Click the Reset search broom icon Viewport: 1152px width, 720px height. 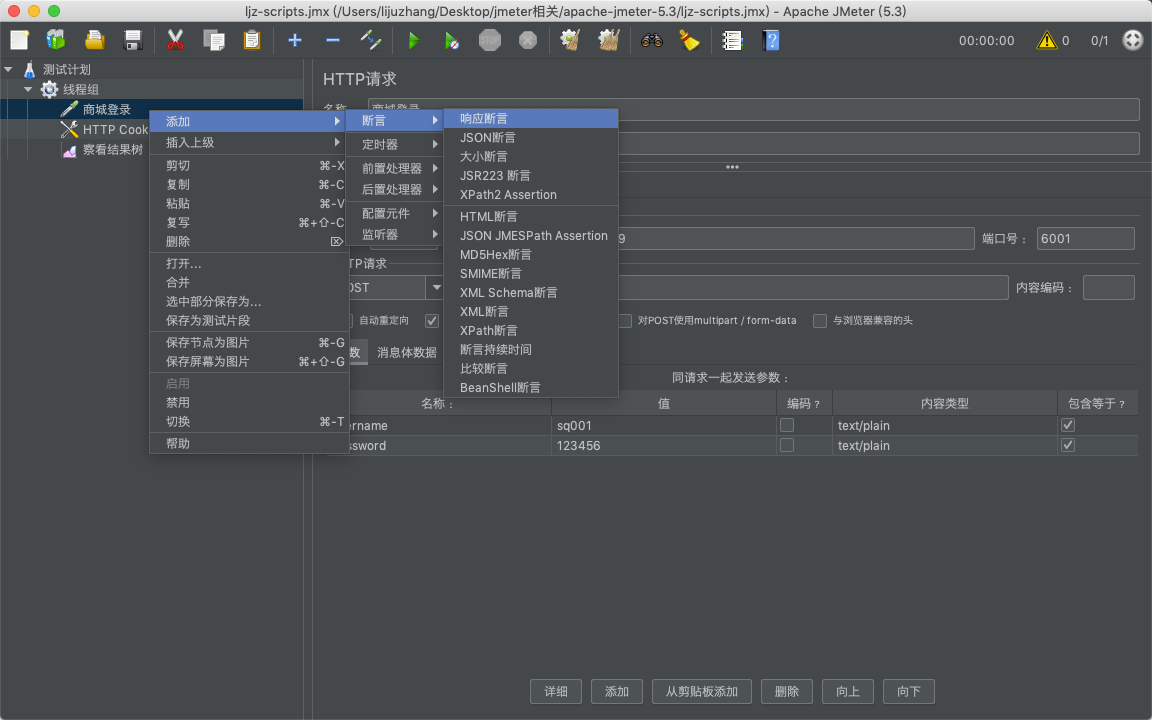[690, 40]
